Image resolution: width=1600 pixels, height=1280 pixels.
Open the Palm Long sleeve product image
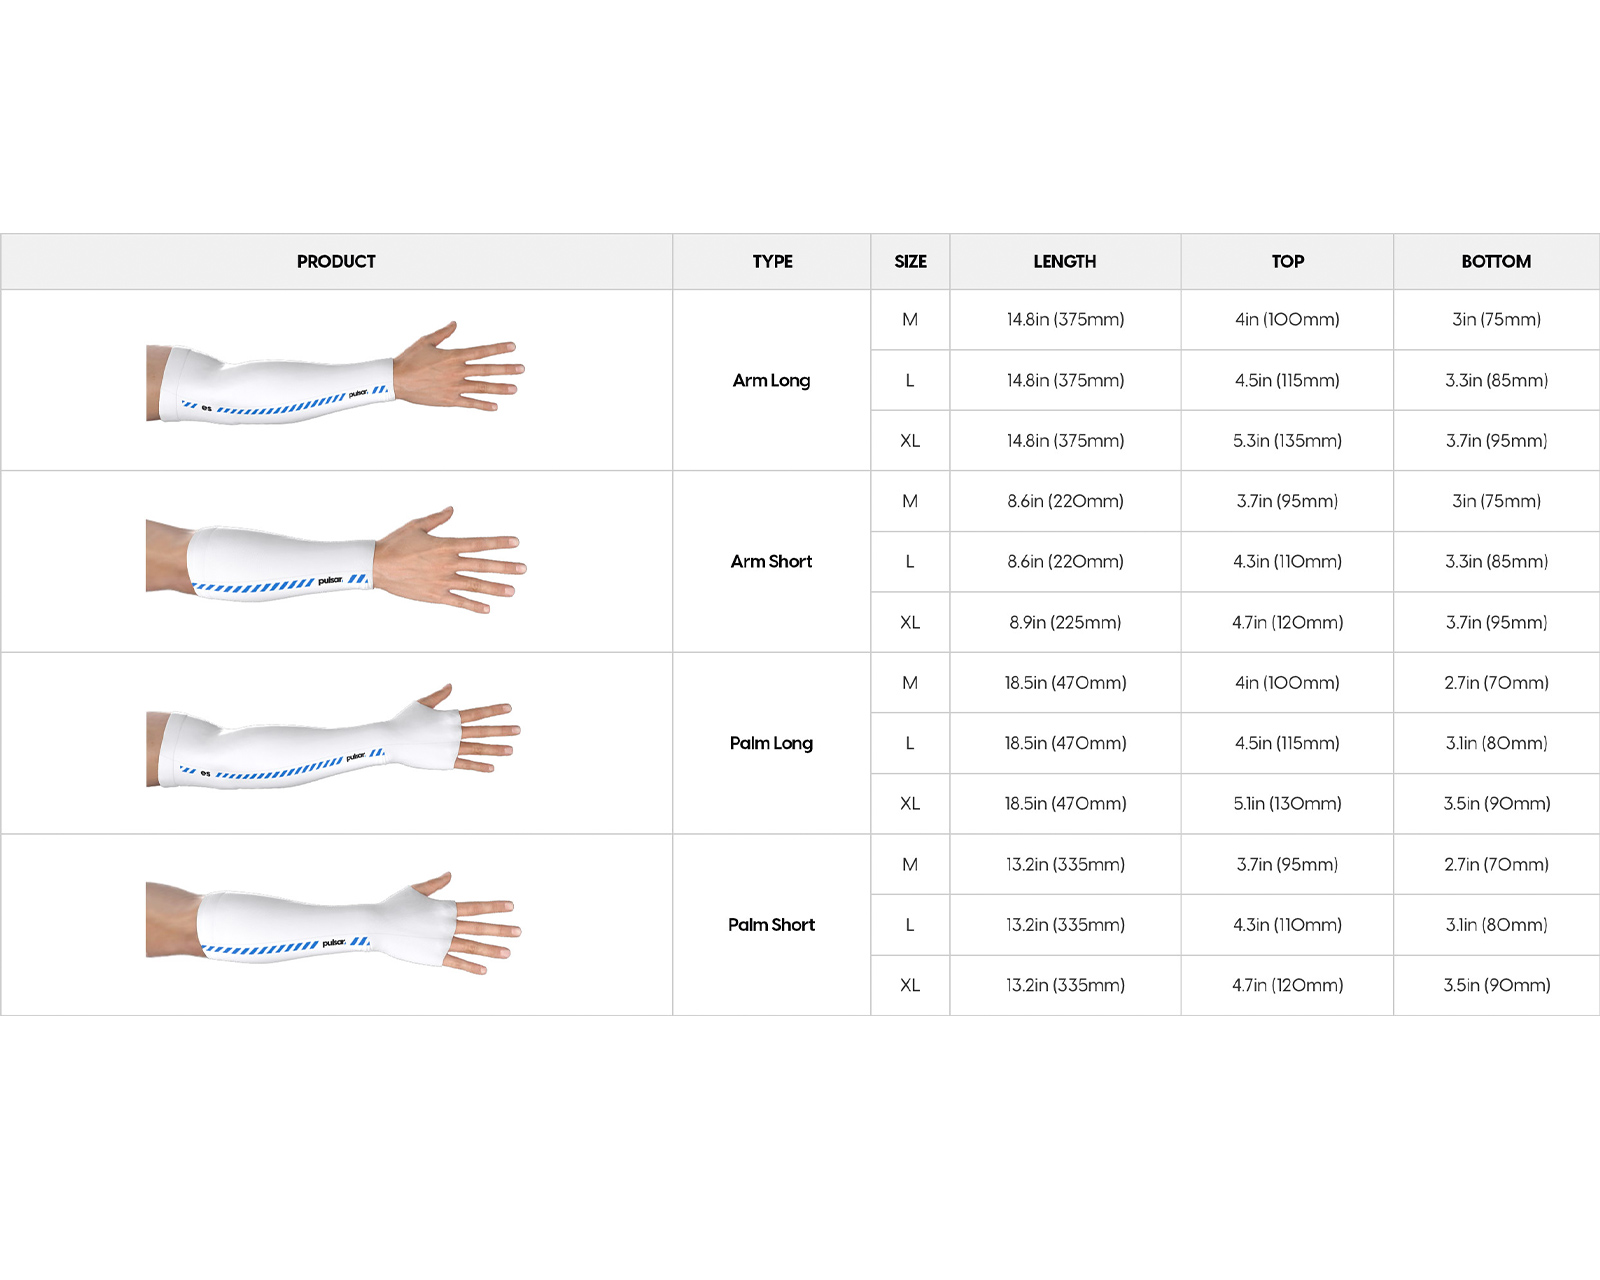tap(335, 740)
